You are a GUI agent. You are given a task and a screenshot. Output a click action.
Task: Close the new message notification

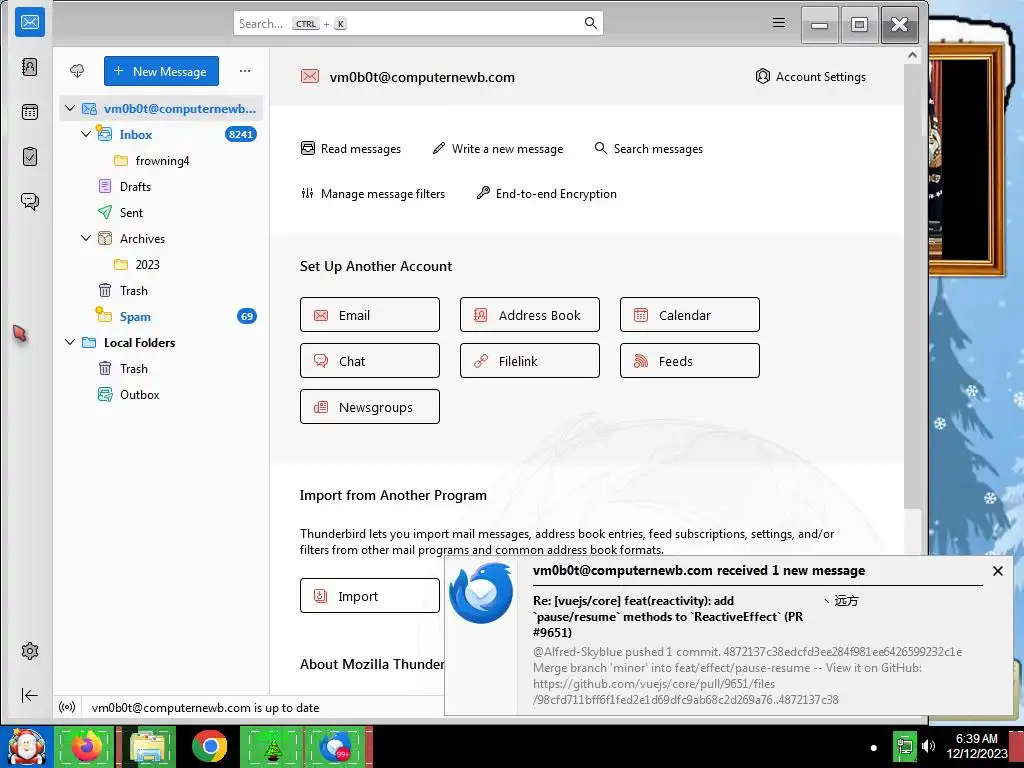tap(997, 571)
